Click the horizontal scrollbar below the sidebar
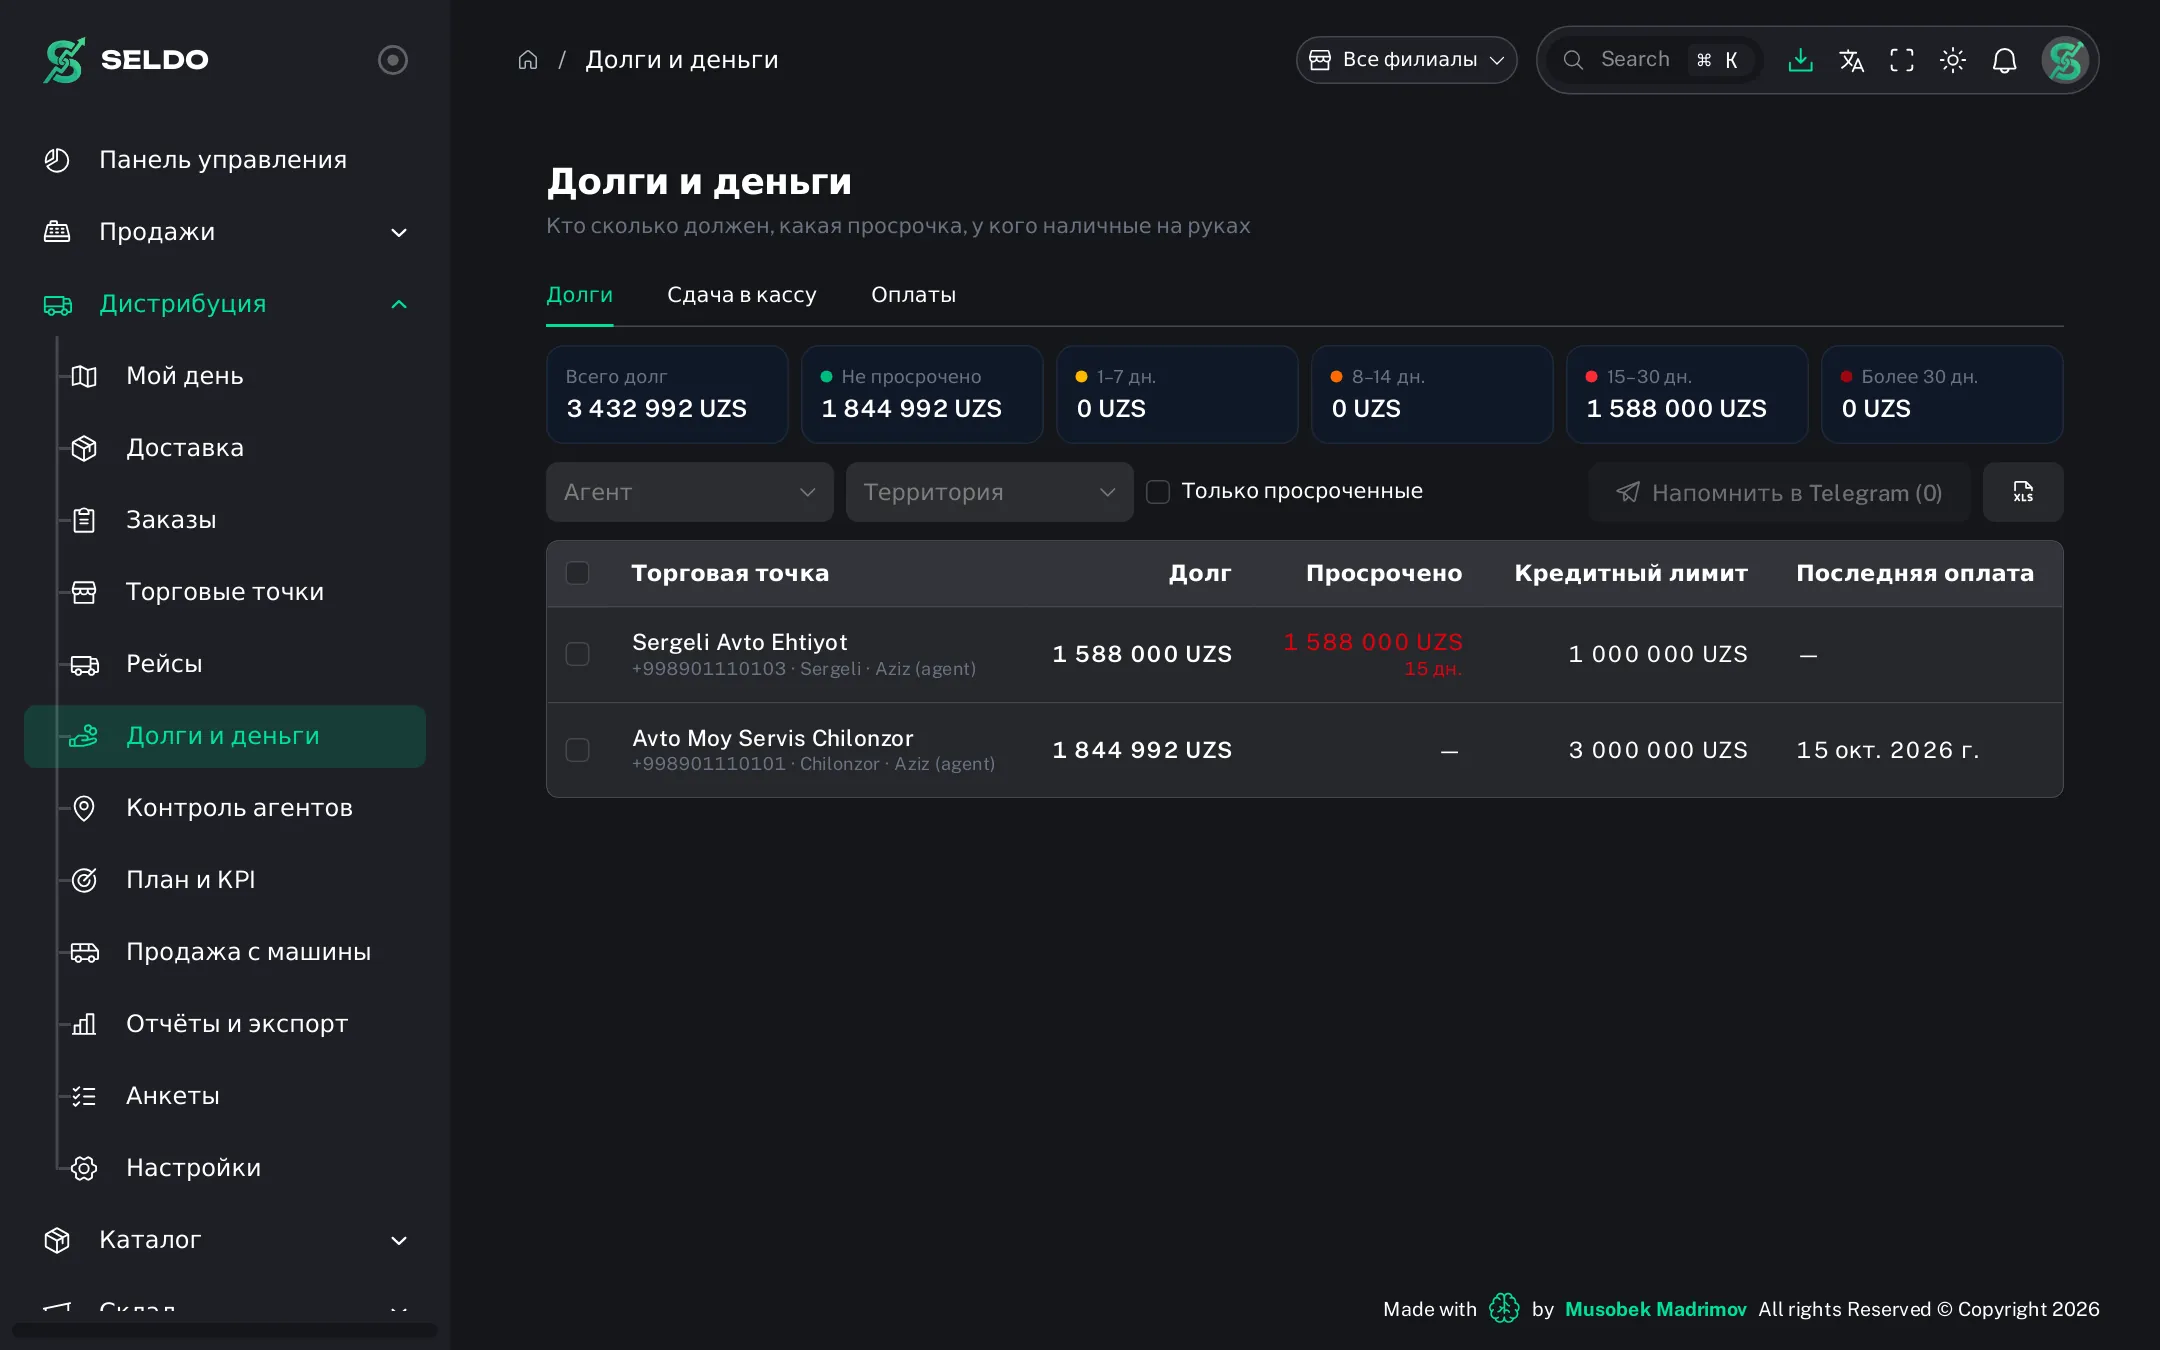This screenshot has height=1350, width=2160. click(x=225, y=1331)
